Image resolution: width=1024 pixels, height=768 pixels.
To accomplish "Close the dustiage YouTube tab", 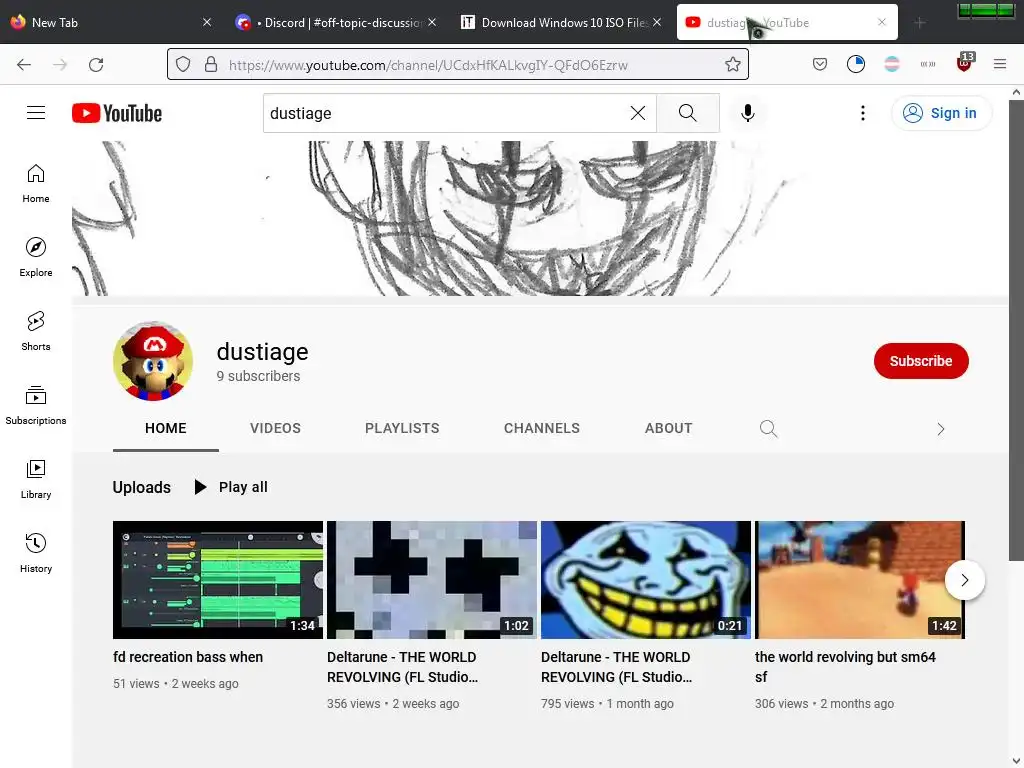I will pyautogui.click(x=882, y=22).
